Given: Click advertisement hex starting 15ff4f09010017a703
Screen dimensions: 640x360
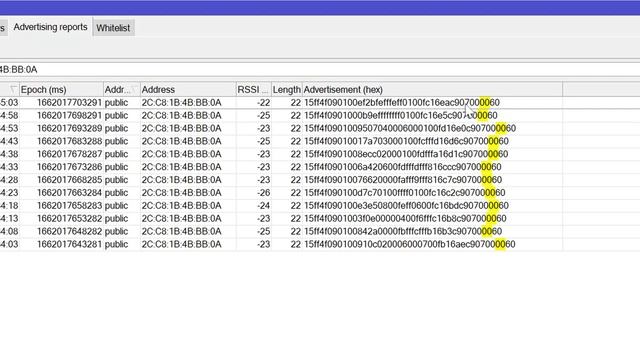Looking at the screenshot, I should pos(406,141).
